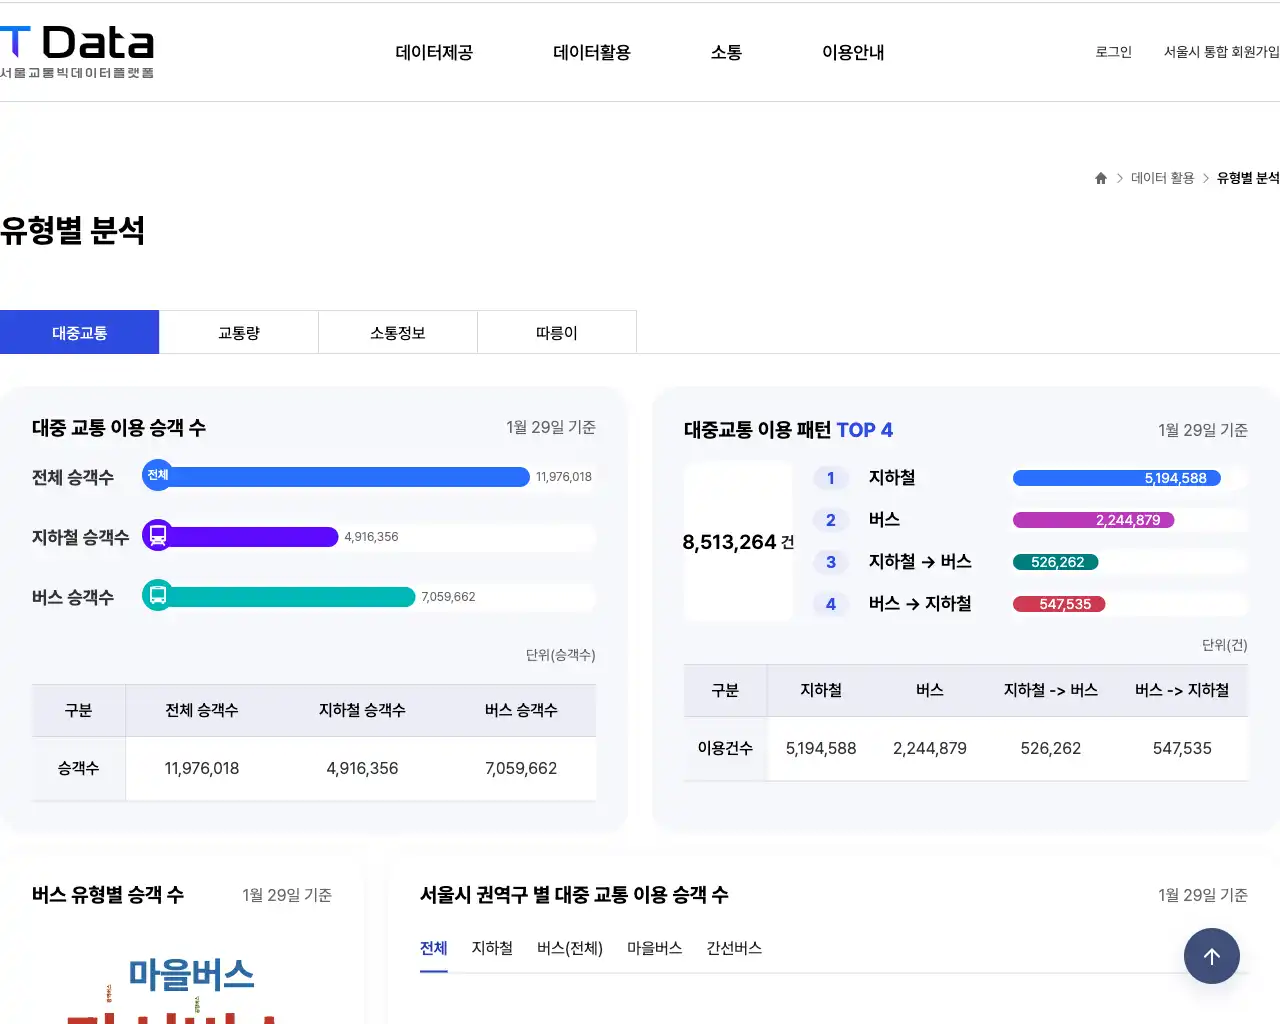The image size is (1280, 1024).
Task: Open the 데이터제공 menu
Action: coord(434,52)
